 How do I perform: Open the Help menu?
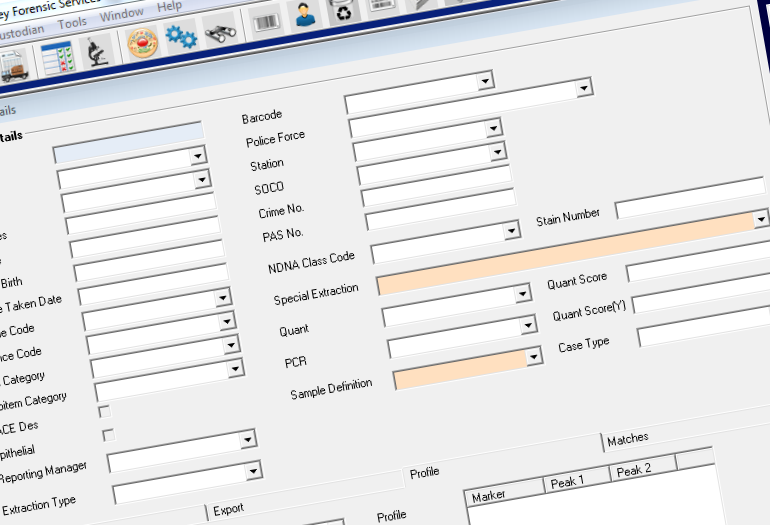point(169,7)
